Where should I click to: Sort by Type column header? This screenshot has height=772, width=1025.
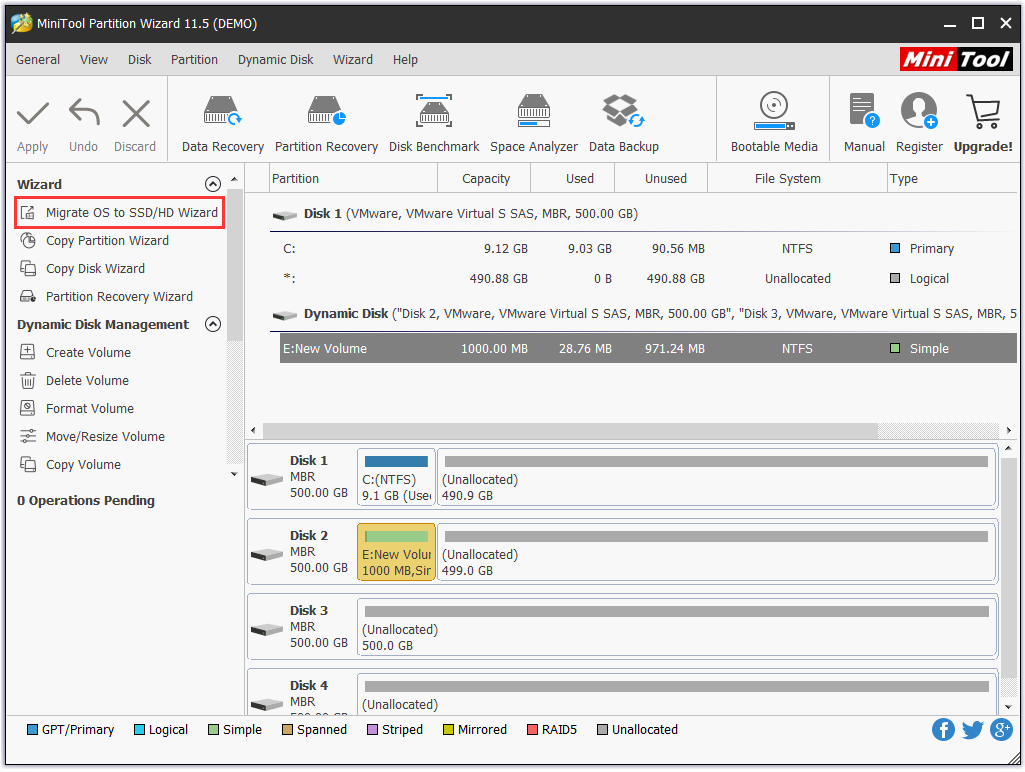952,179
